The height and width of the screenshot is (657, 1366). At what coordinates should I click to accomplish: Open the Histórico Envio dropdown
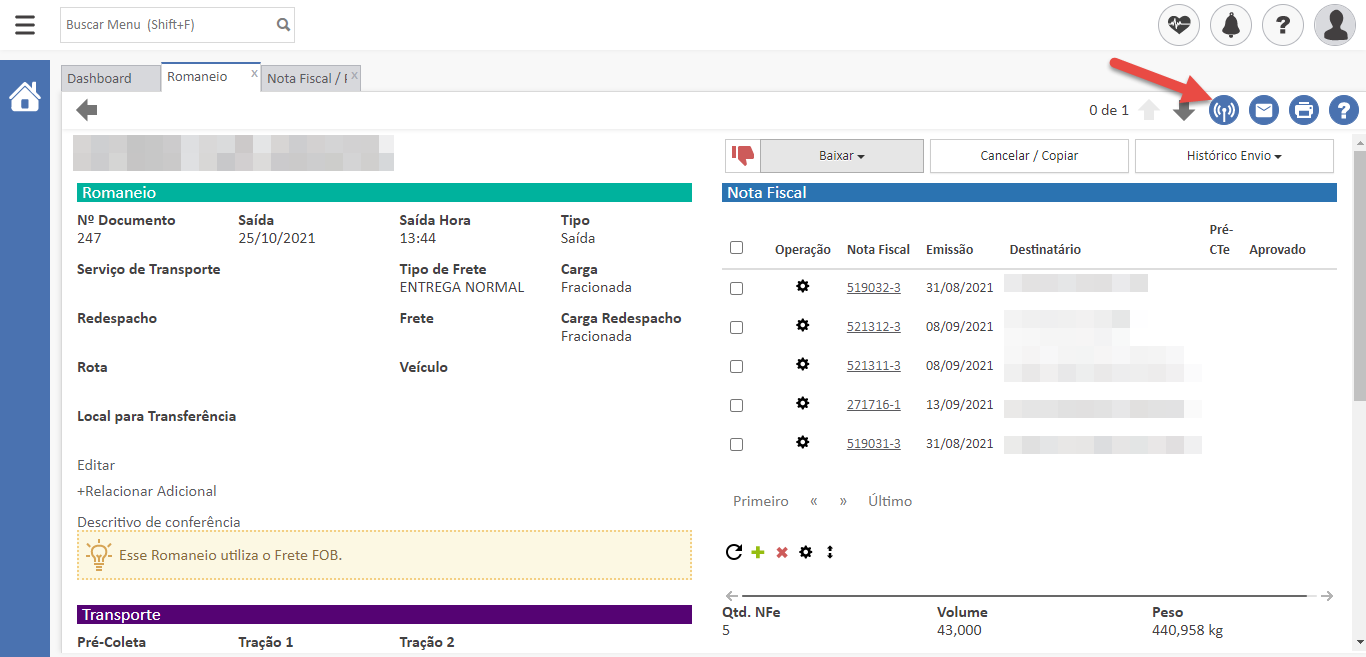coord(1233,156)
